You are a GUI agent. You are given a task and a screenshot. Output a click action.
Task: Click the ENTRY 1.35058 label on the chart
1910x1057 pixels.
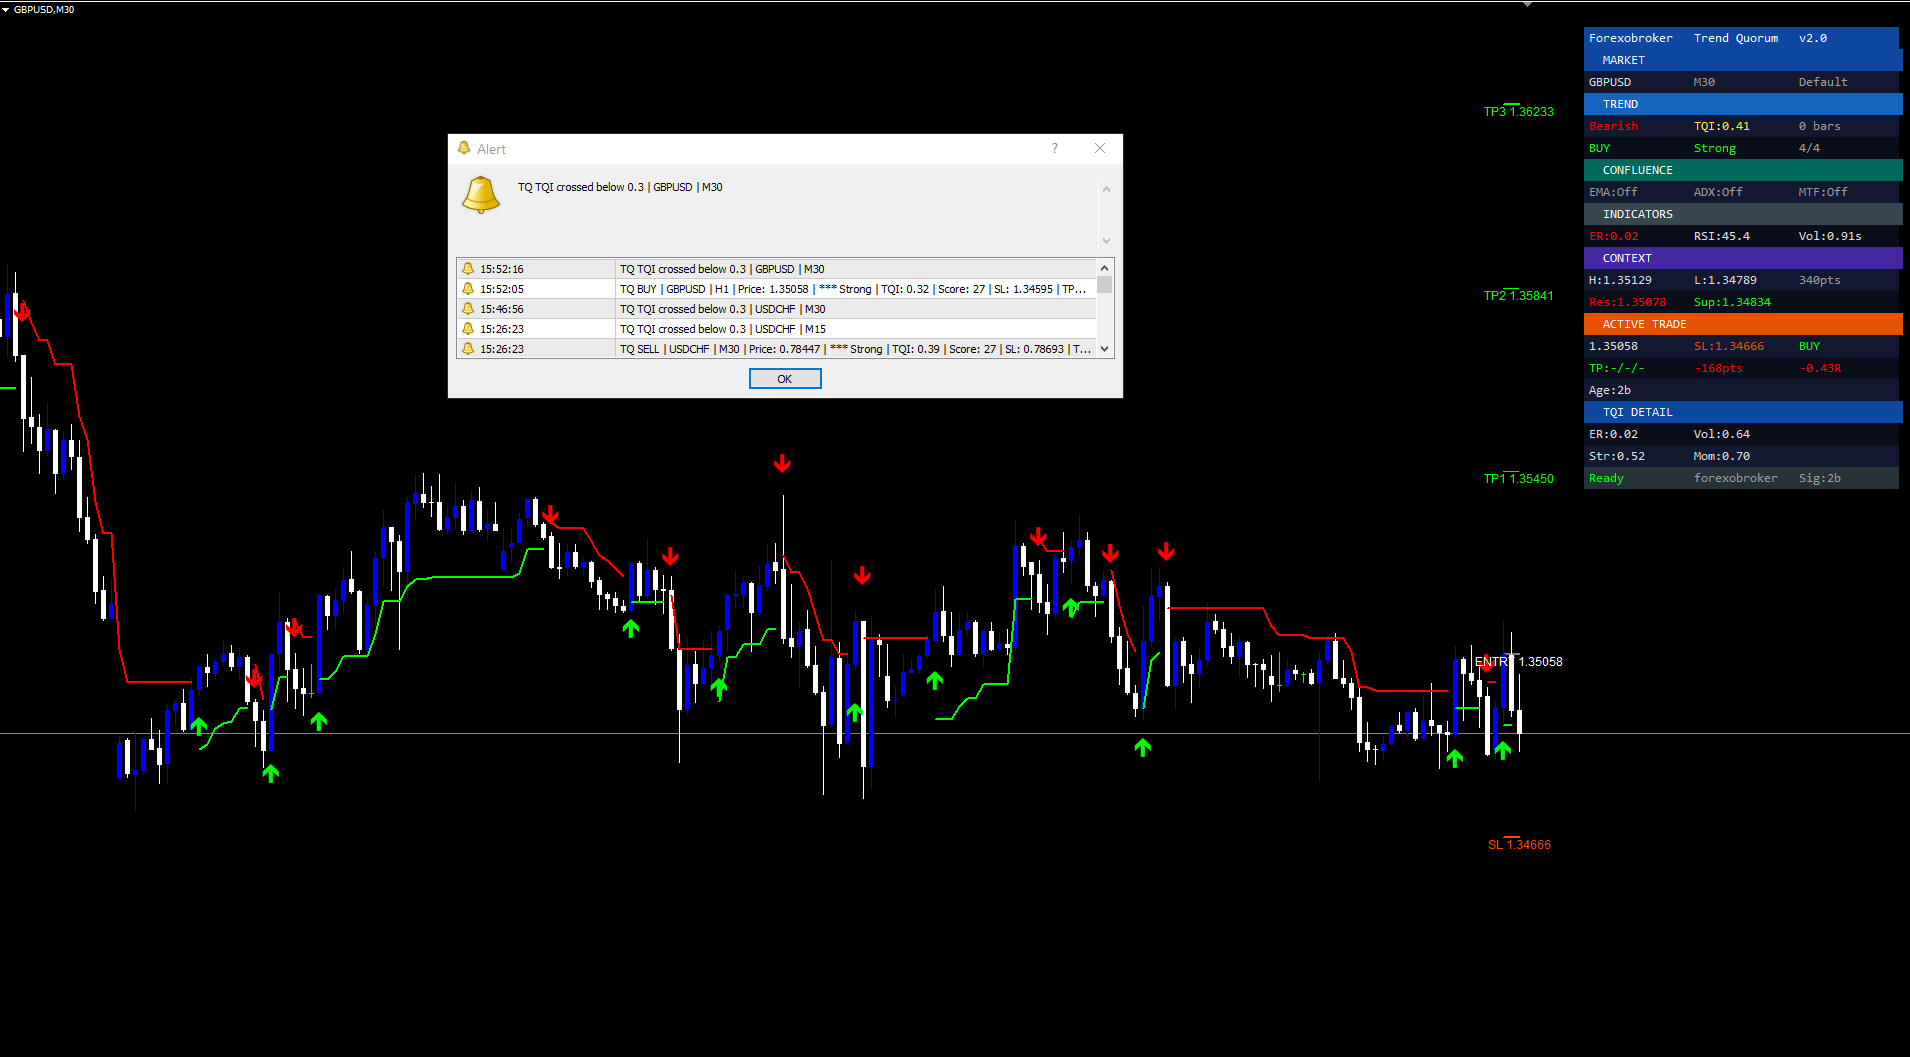1518,662
